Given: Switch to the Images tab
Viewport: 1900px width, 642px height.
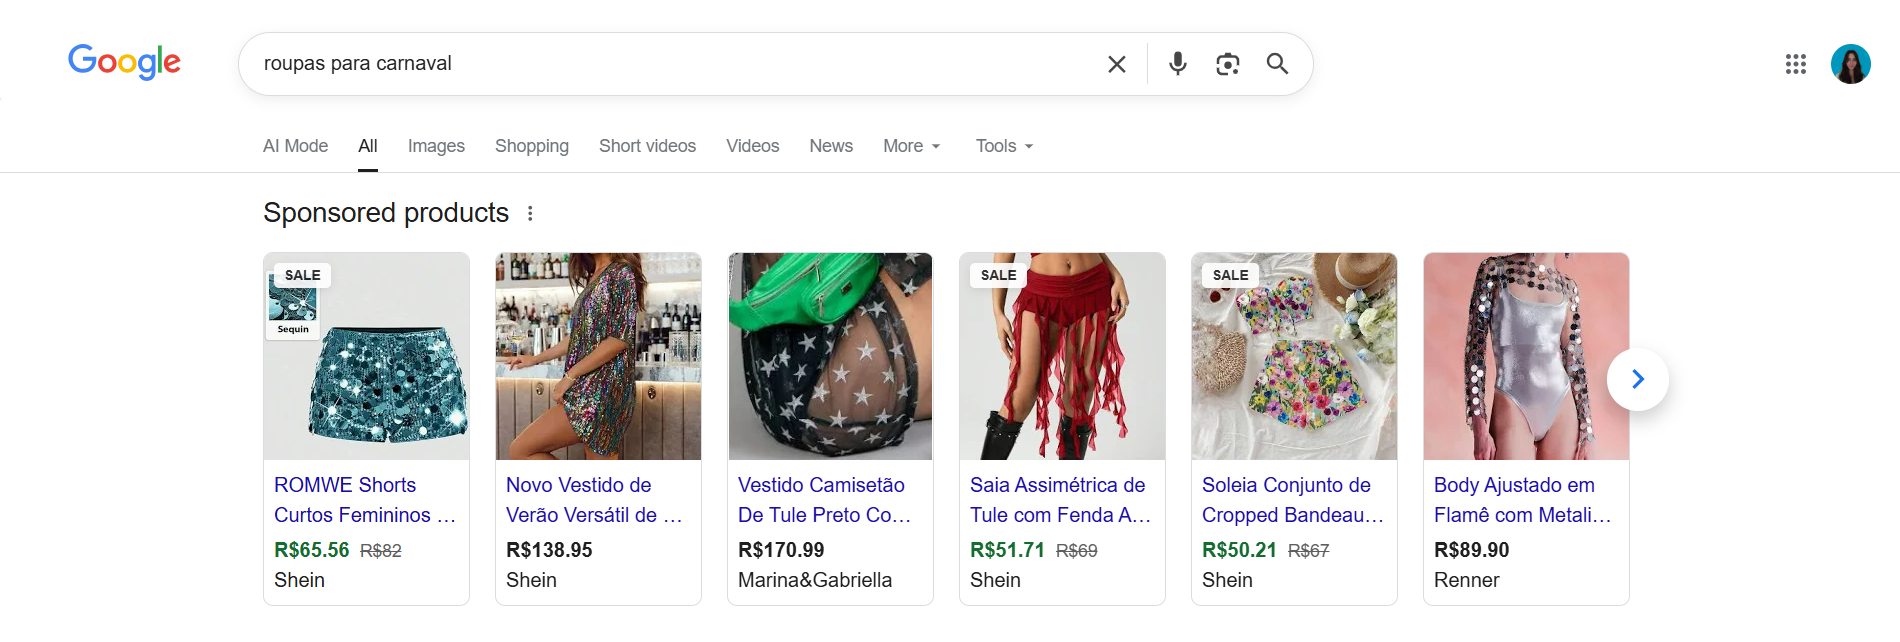Looking at the screenshot, I should pyautogui.click(x=436, y=146).
